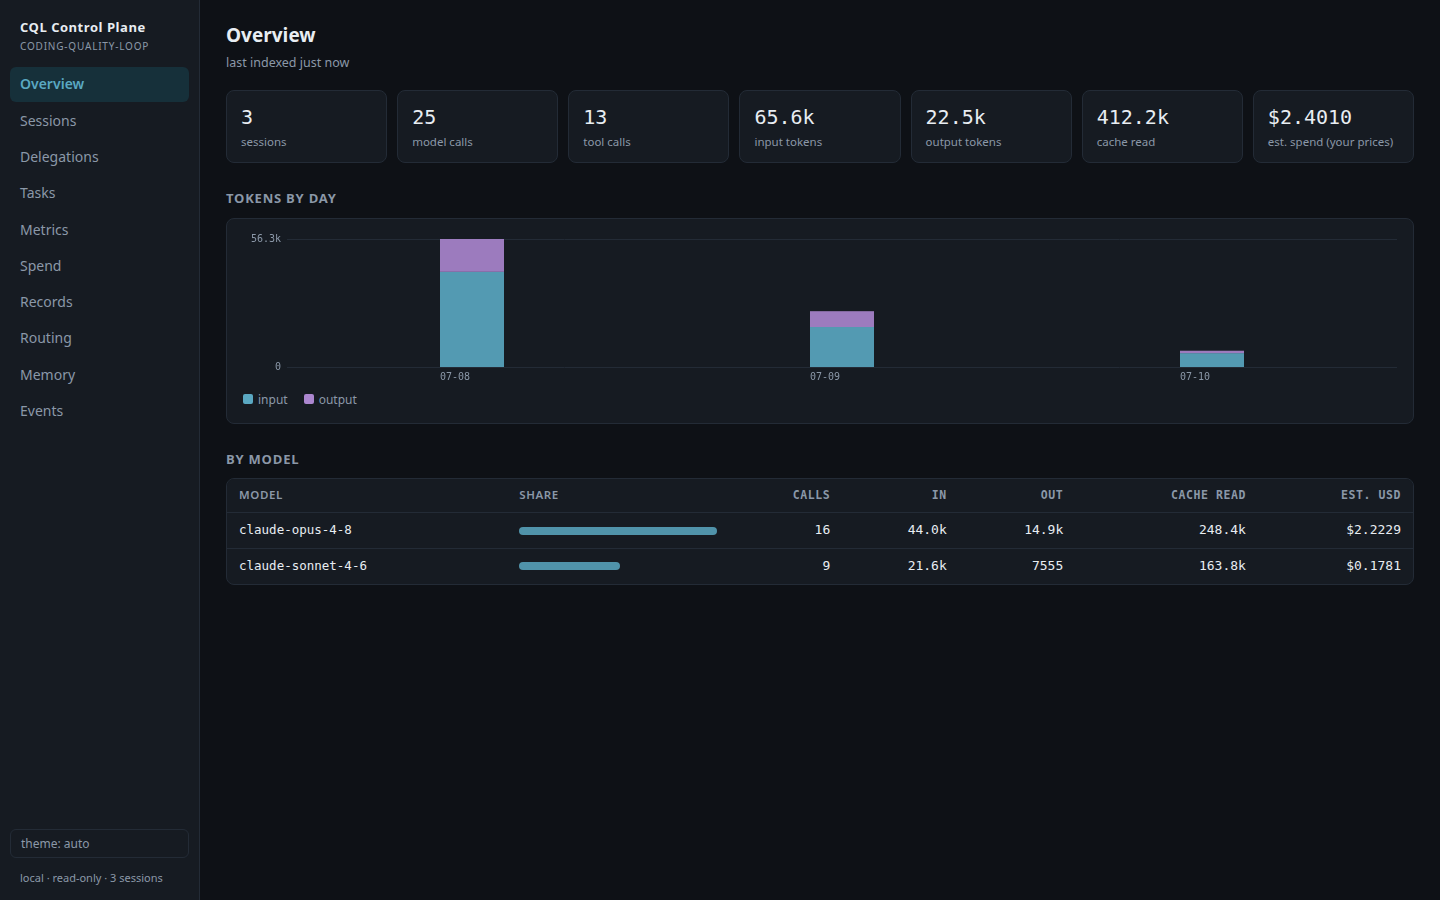
Task: Click the 07-09 bar in the chart
Action: coord(842,339)
